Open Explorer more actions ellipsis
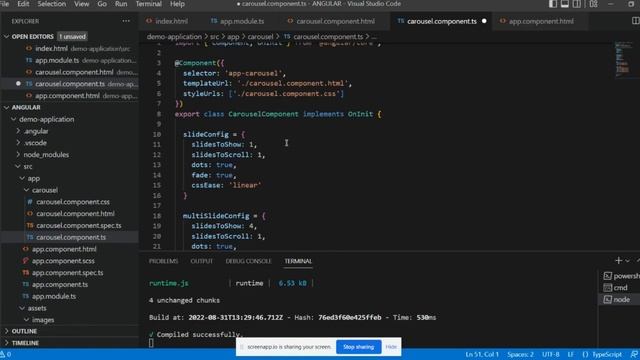Screen dimensions: 640x360 click(x=126, y=21)
